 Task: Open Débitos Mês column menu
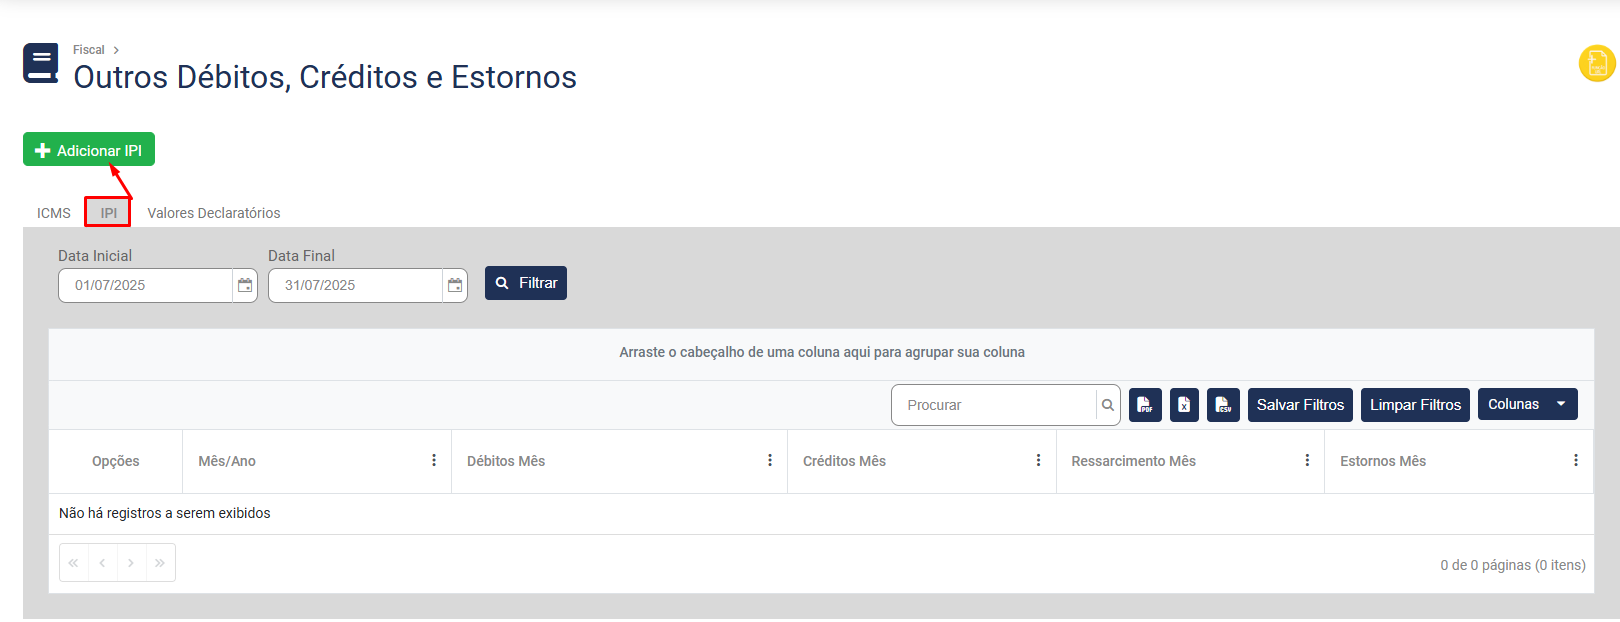pos(770,460)
